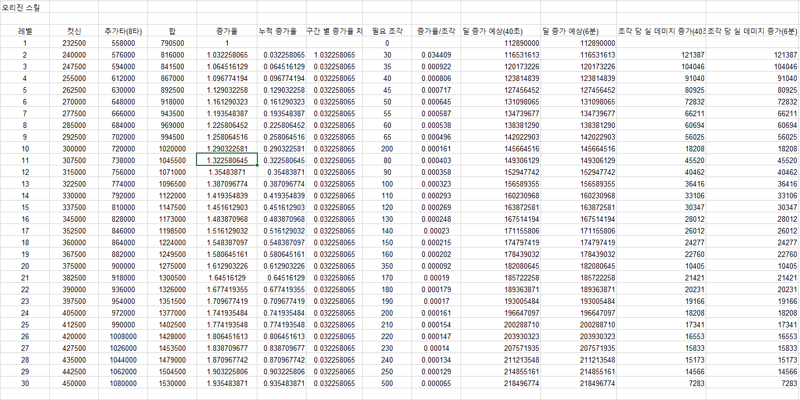The width and height of the screenshot is (800, 400).
Task: Select cell with value 232500
Action: pos(74,43)
